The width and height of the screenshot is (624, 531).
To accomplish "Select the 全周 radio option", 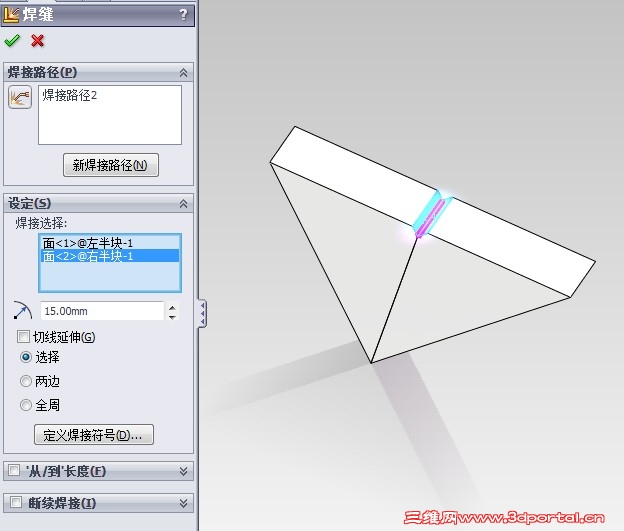I will 26,405.
